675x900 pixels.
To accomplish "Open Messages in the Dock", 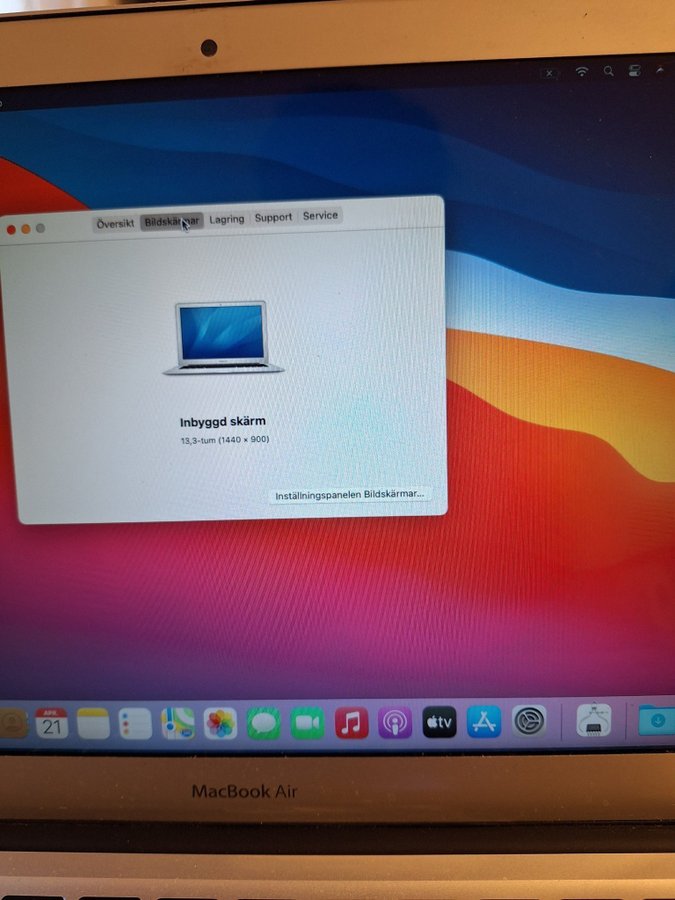I will tap(264, 724).
